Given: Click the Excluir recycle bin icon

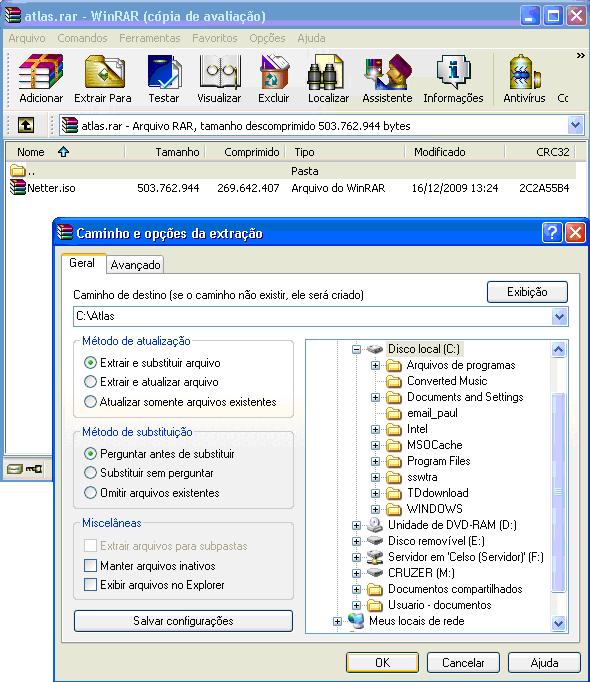Looking at the screenshot, I should [x=274, y=72].
